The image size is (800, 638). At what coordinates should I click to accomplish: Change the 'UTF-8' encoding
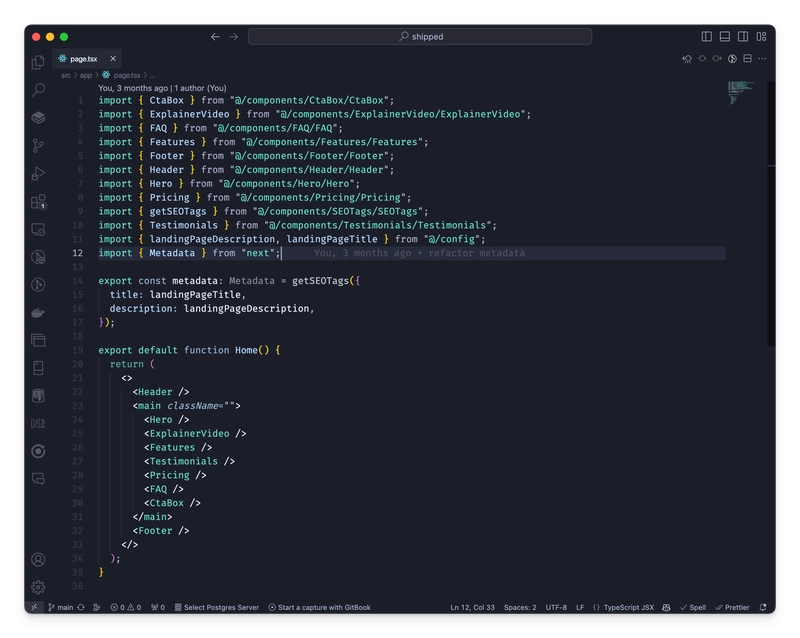tap(556, 607)
